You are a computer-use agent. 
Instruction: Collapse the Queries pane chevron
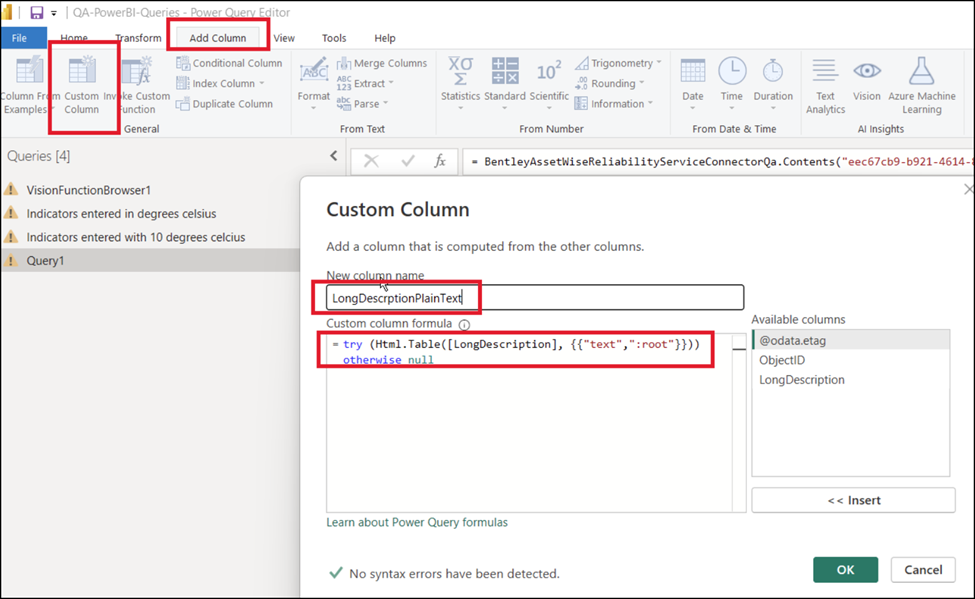tap(334, 156)
